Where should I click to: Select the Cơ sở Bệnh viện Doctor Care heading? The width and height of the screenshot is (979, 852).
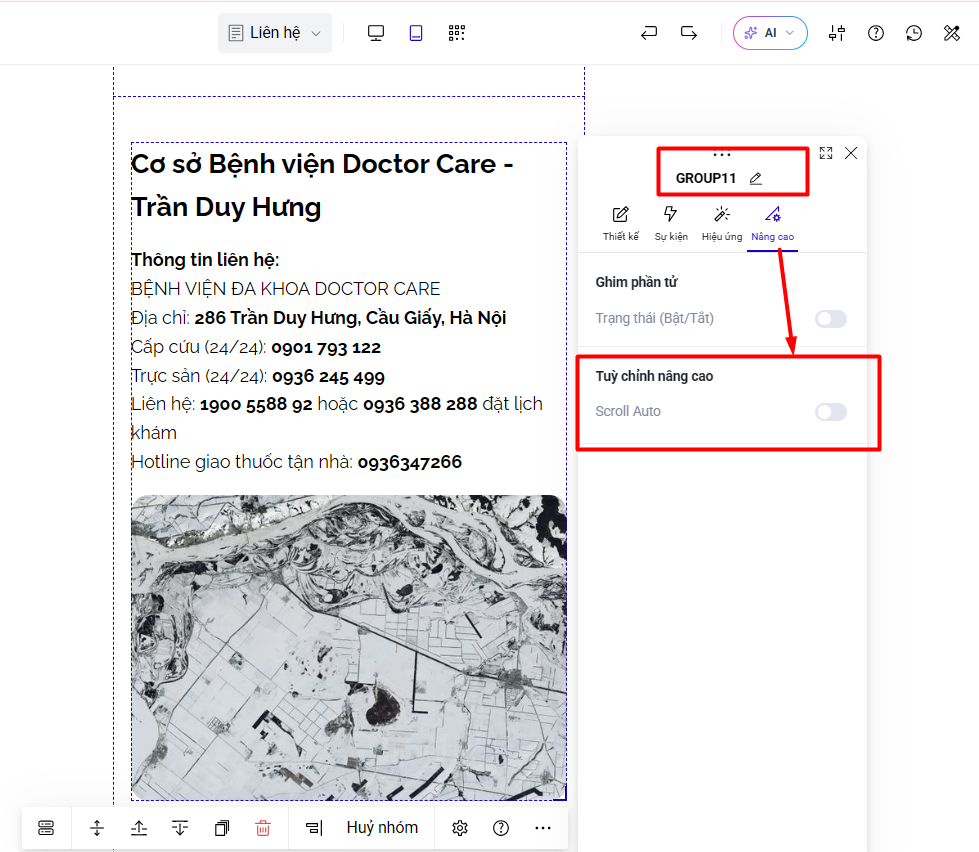coord(322,185)
